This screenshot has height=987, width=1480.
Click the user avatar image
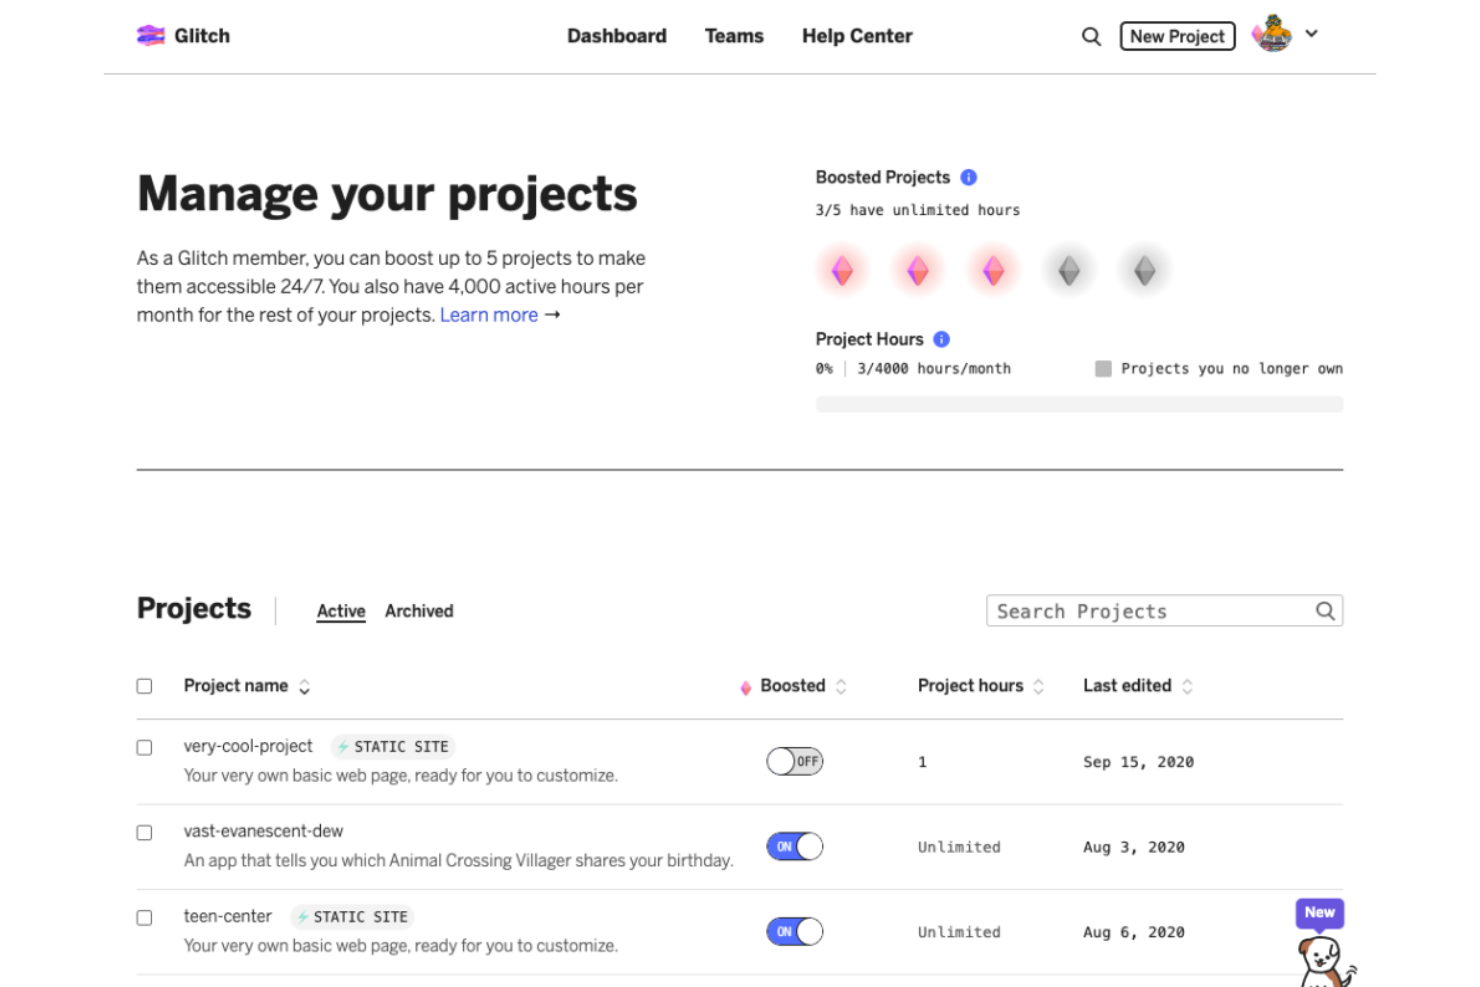point(1271,34)
